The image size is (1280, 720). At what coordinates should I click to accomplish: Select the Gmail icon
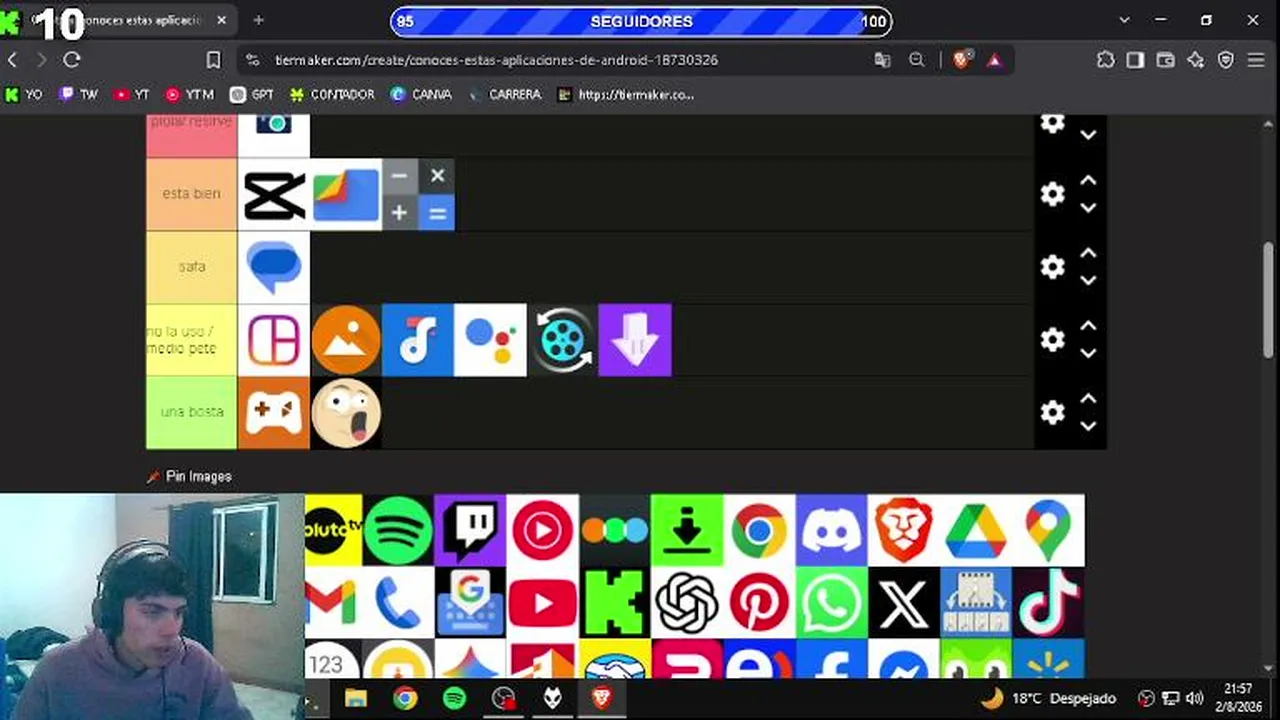(x=333, y=602)
